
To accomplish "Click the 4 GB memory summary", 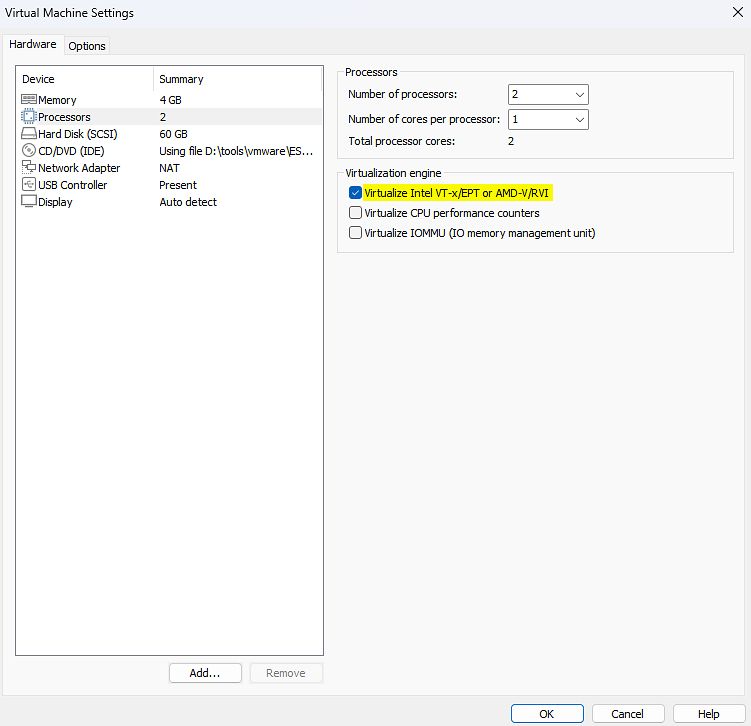I will [171, 100].
